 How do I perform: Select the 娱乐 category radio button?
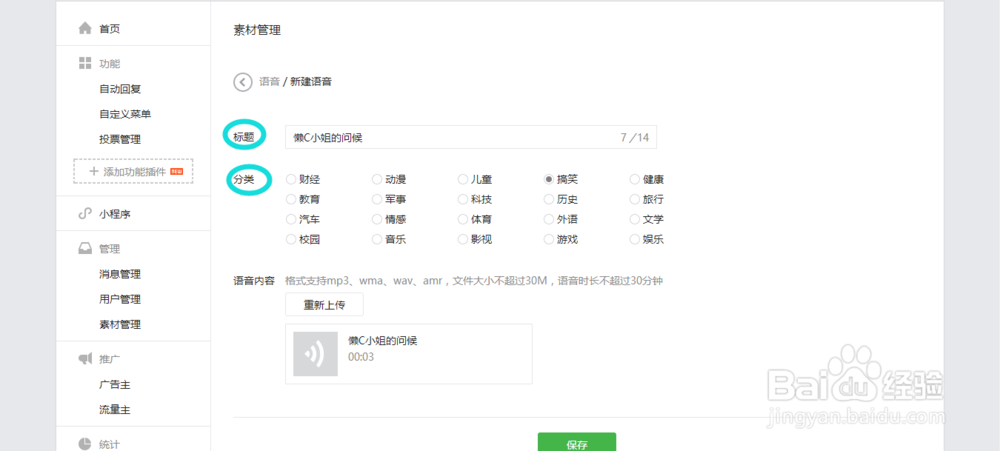coord(634,240)
